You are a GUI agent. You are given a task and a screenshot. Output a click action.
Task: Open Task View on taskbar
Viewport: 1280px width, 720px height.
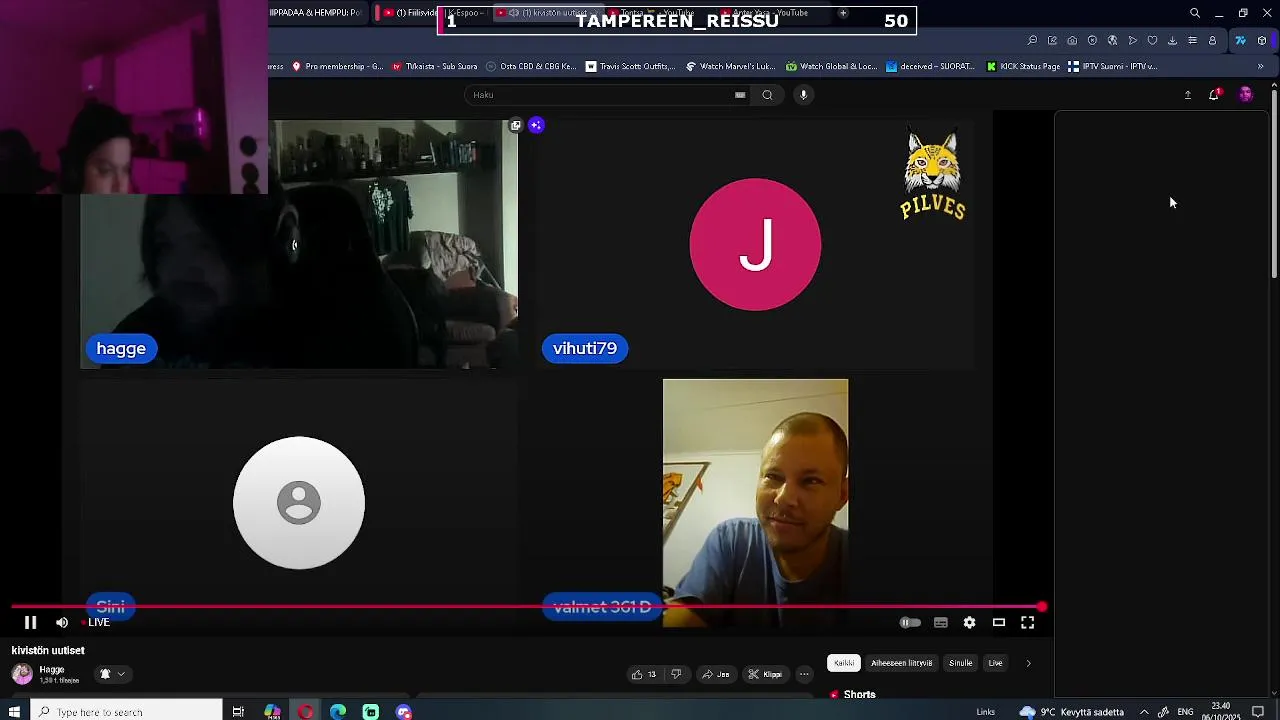(x=238, y=711)
